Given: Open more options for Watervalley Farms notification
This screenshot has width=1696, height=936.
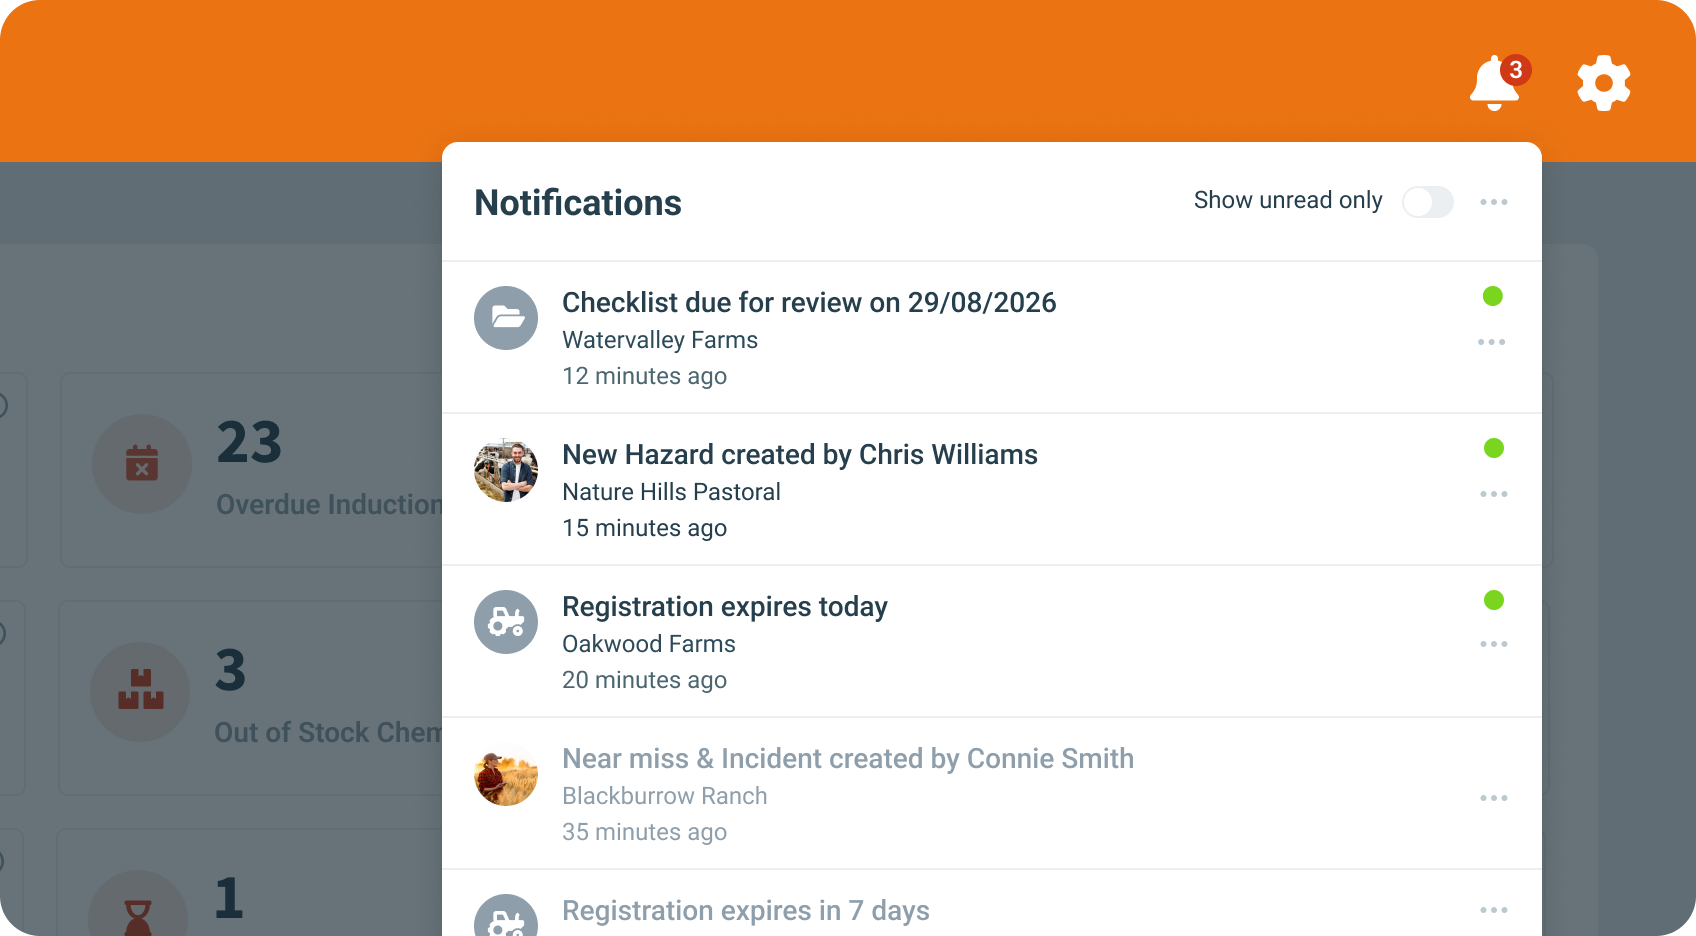Looking at the screenshot, I should tap(1492, 342).
